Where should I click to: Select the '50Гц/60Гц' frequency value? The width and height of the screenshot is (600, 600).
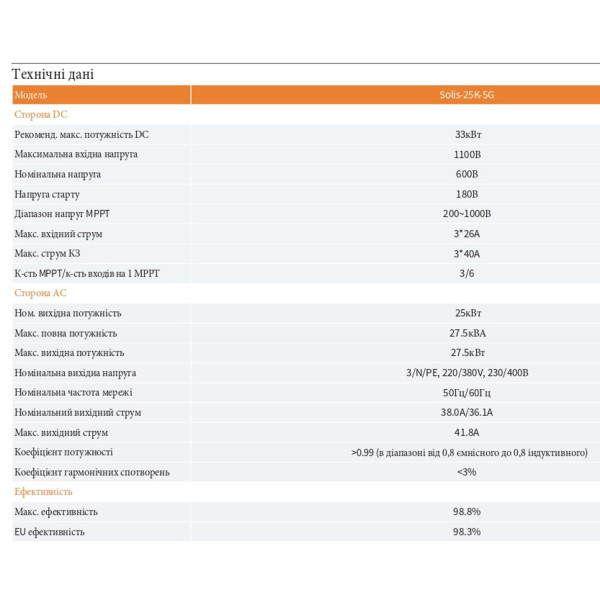tap(467, 393)
